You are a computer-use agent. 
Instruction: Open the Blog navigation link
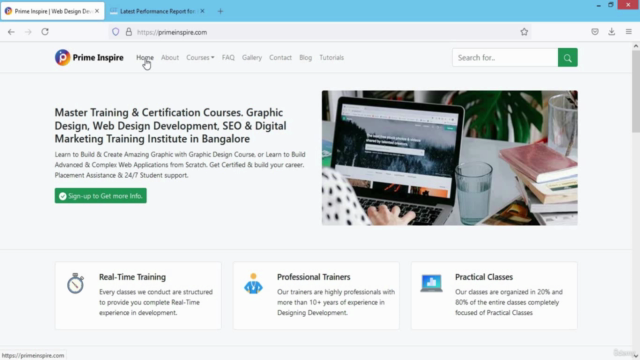(305, 58)
